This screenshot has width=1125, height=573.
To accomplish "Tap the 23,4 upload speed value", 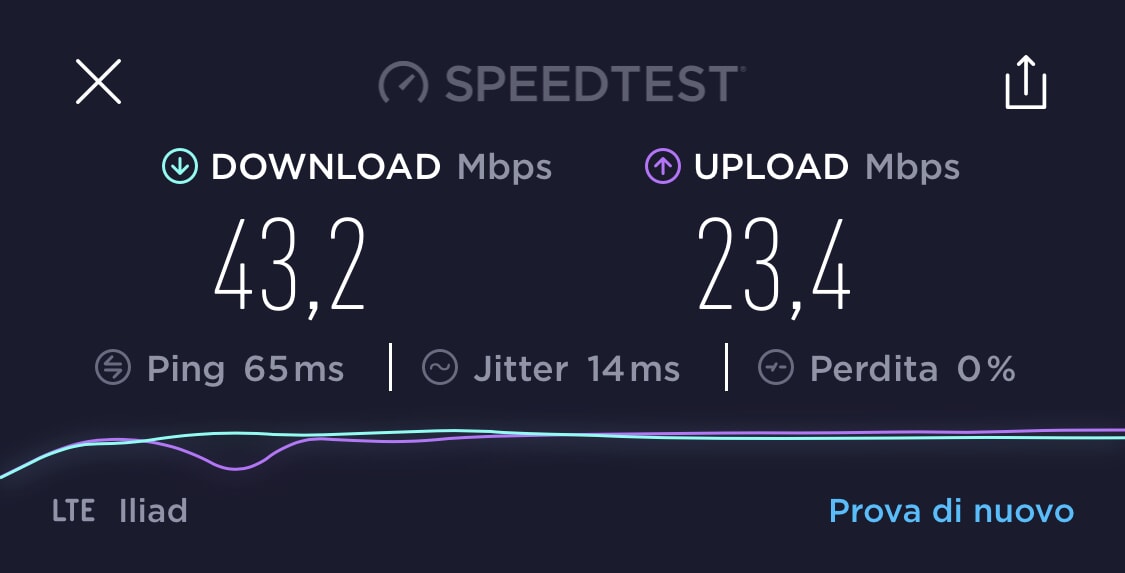I will point(774,267).
